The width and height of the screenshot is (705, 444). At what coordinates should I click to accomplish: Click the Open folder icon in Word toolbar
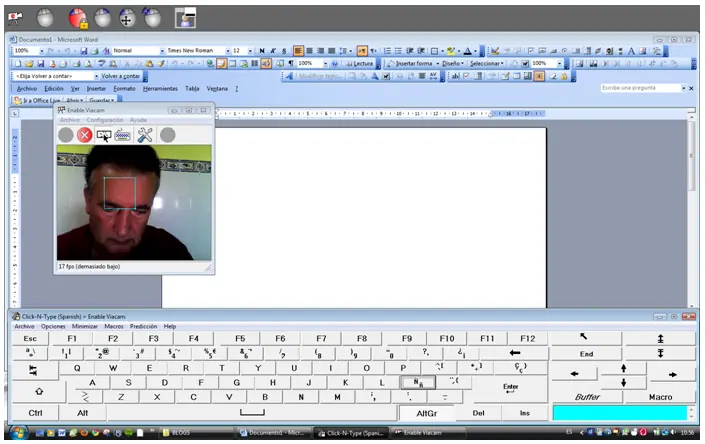coord(30,63)
